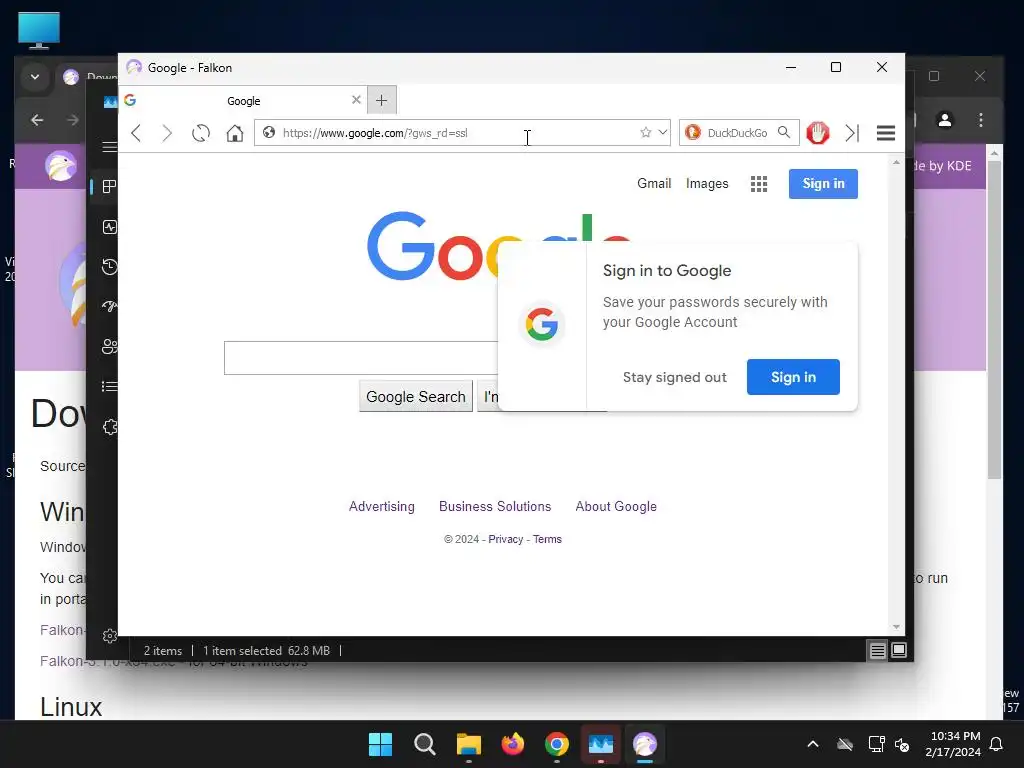The height and width of the screenshot is (768, 1024).
Task: Click the toolbar arrow-to-bar icon
Action: [852, 133]
